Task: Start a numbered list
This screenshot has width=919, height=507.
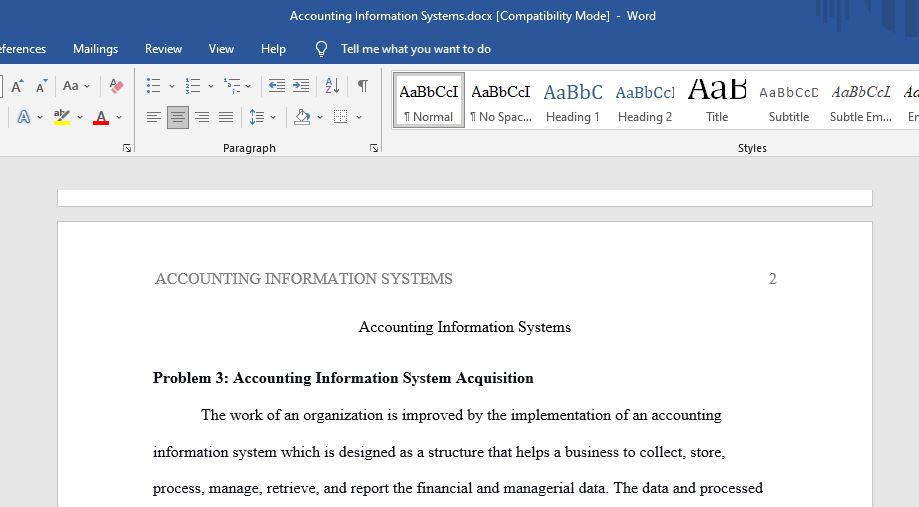Action: pyautogui.click(x=193, y=86)
